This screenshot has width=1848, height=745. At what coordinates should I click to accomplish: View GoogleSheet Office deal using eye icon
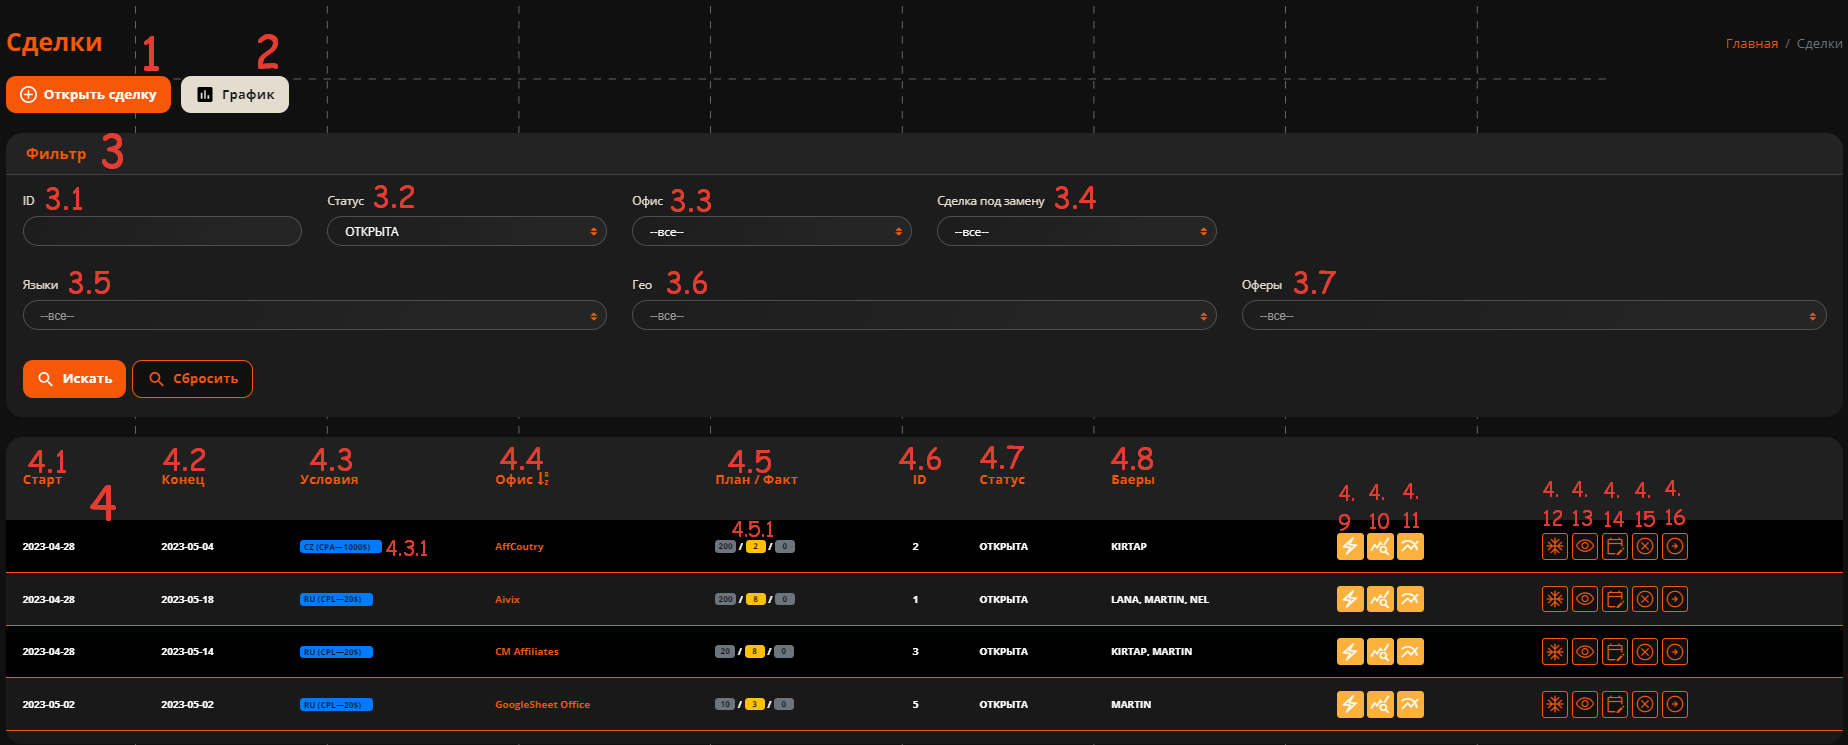(x=1585, y=704)
